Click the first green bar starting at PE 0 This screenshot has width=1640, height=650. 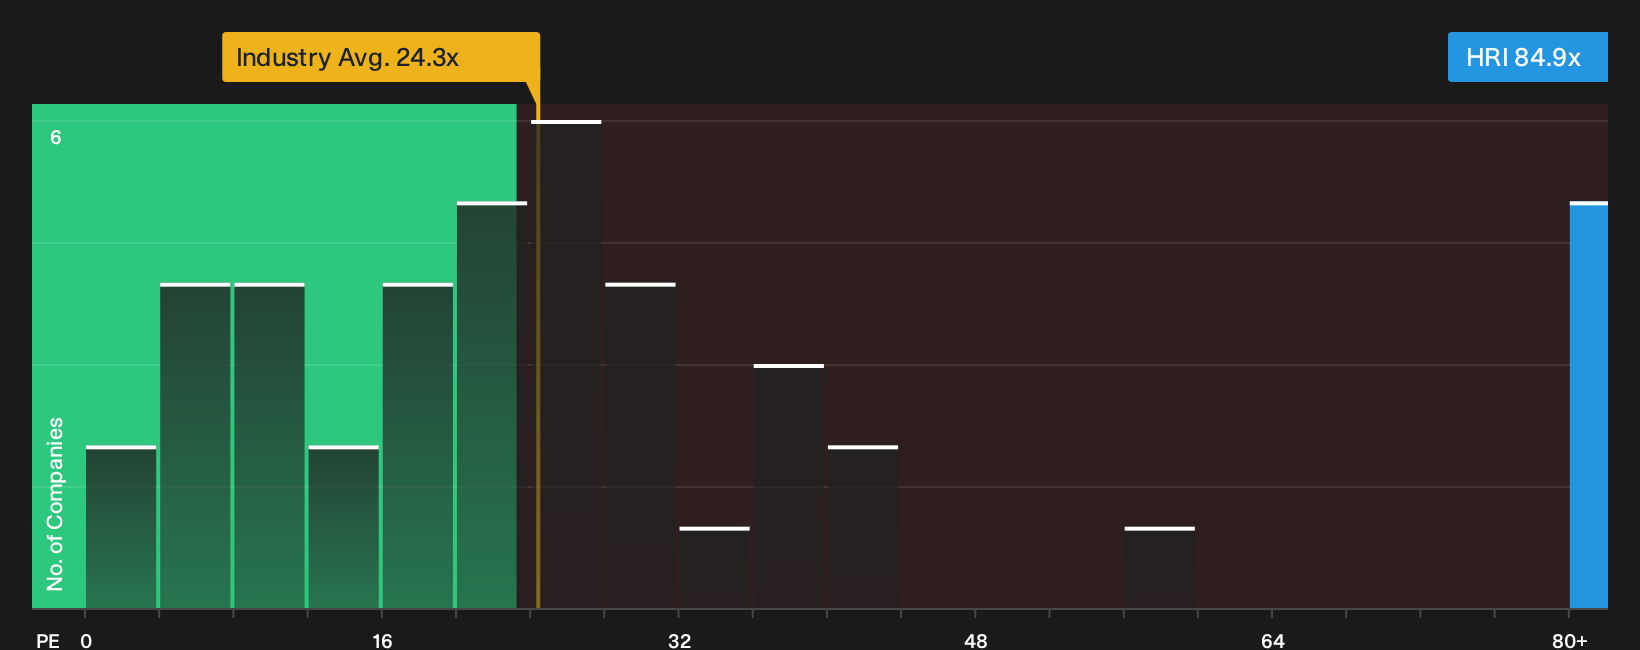tap(121, 527)
